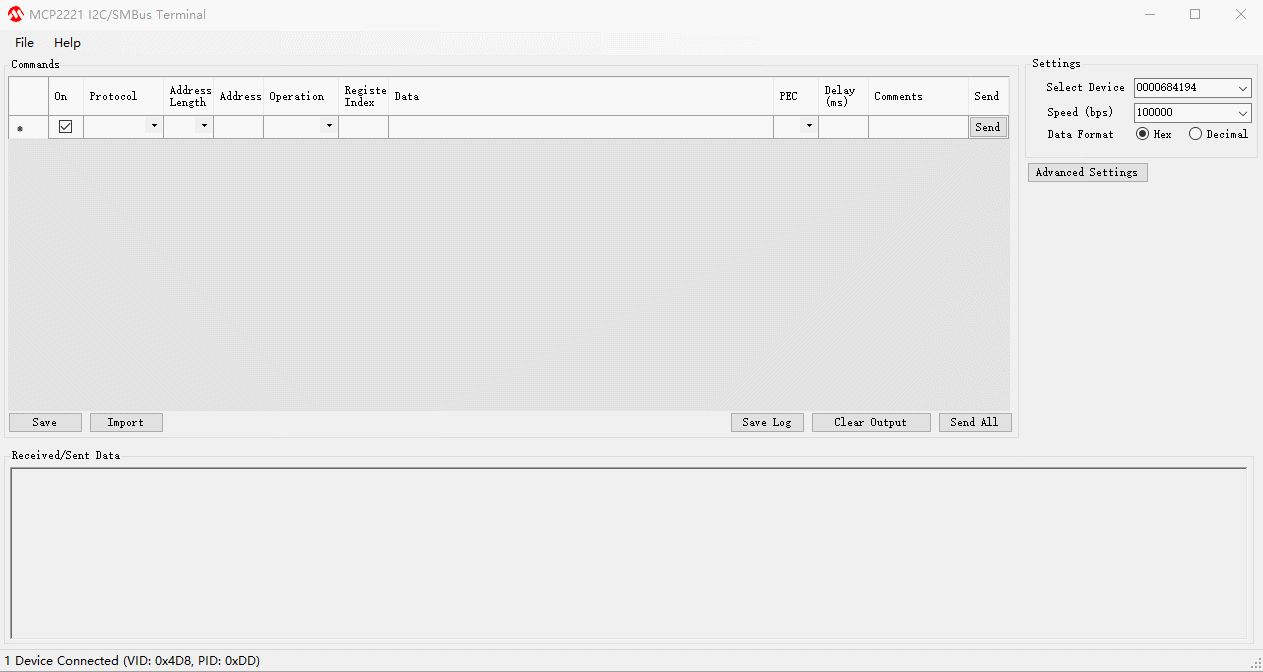Click the Register Index cell

pos(364,127)
